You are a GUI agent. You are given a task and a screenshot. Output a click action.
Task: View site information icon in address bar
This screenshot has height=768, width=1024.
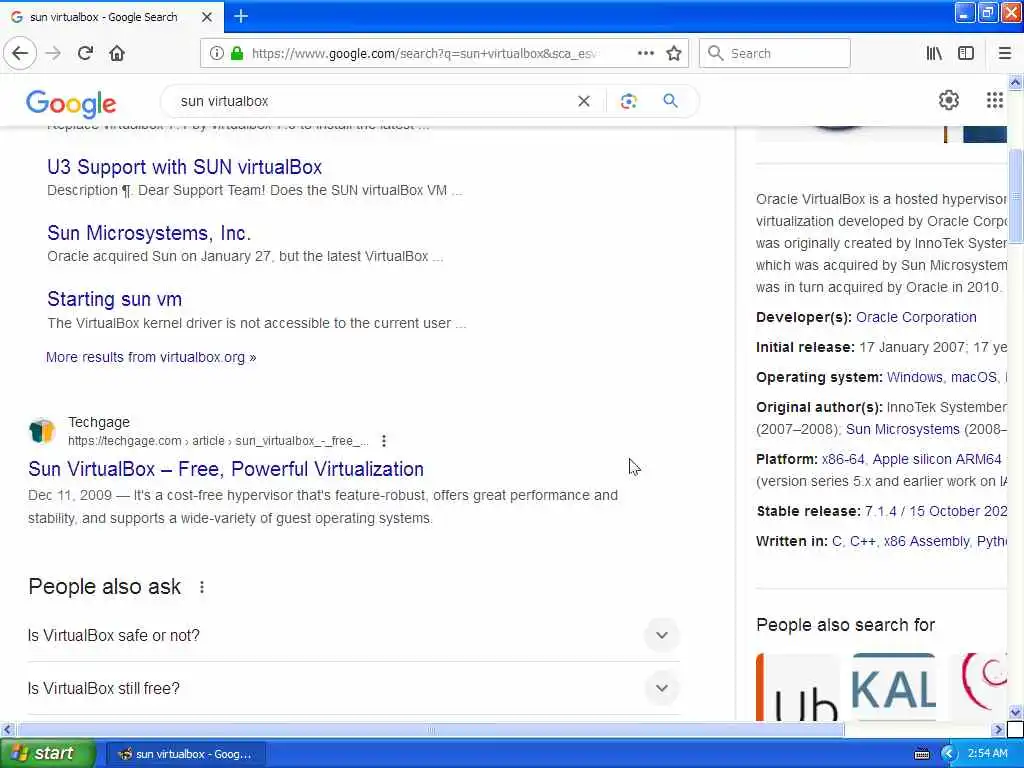[x=216, y=53]
